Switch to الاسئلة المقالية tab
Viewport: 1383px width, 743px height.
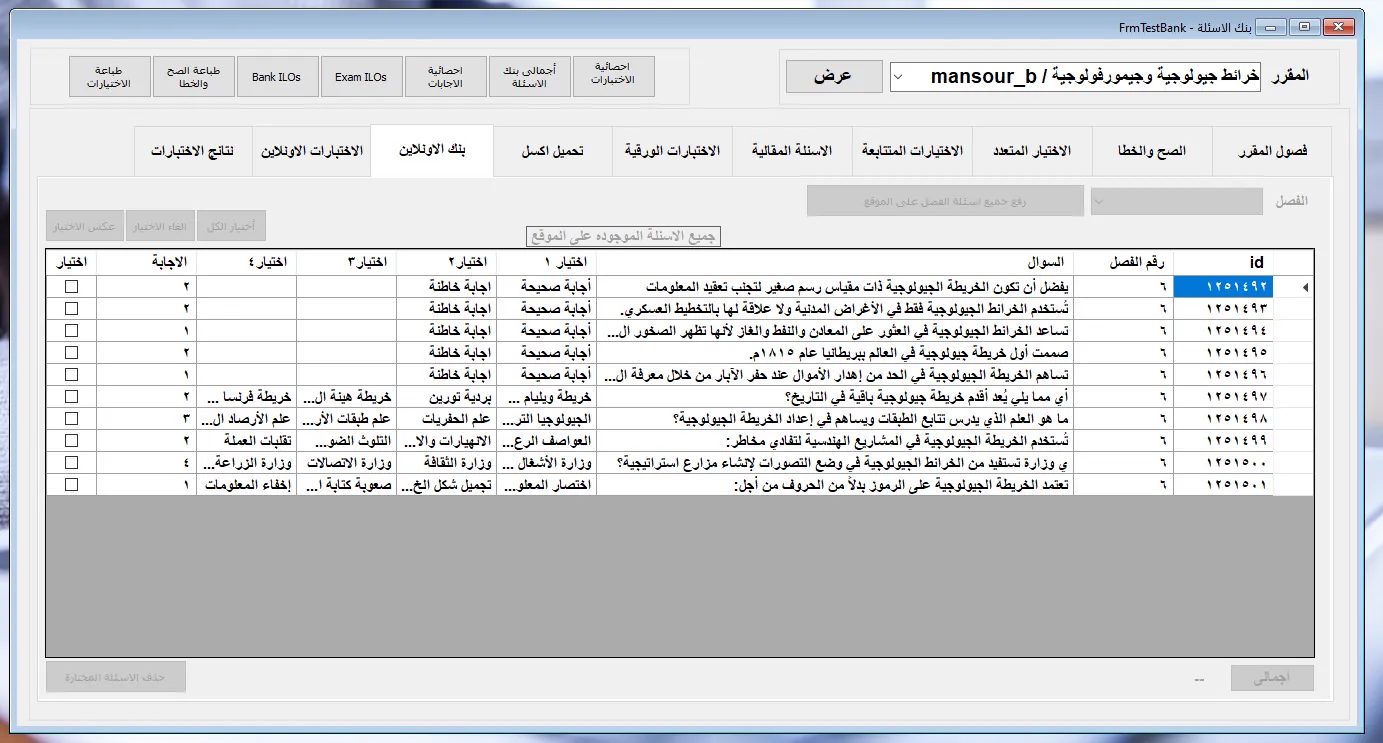792,152
